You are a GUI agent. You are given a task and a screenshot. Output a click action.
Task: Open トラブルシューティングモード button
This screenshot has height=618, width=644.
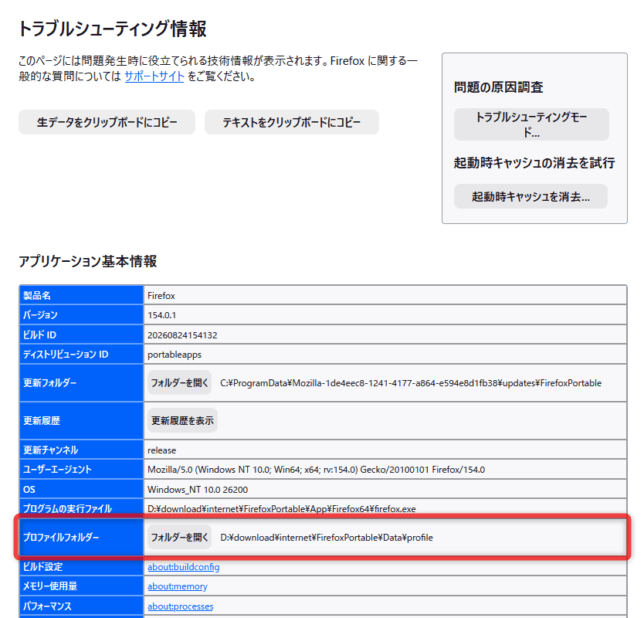pos(531,124)
